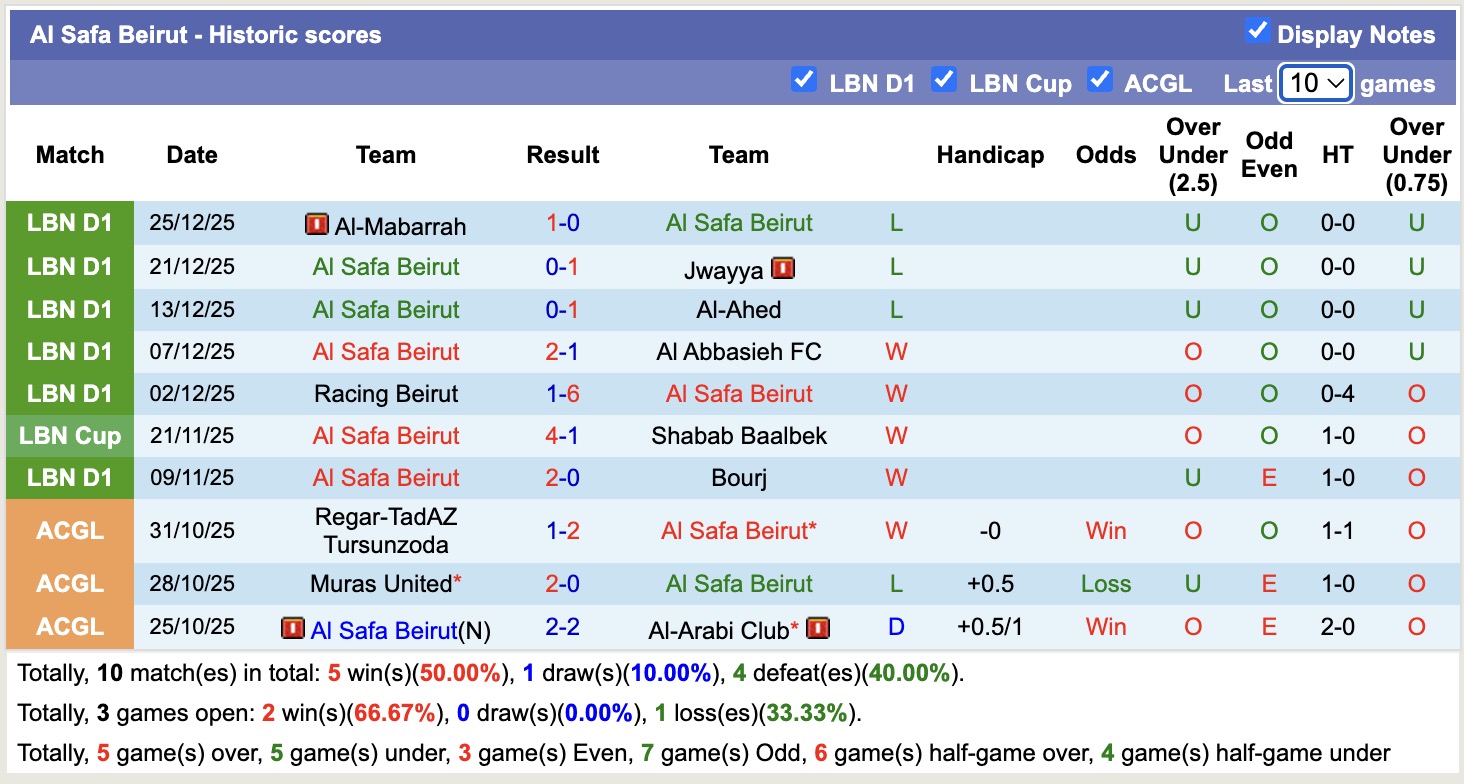Open the Al Abbasieh FC team link
The image size is (1464, 784).
point(739,352)
